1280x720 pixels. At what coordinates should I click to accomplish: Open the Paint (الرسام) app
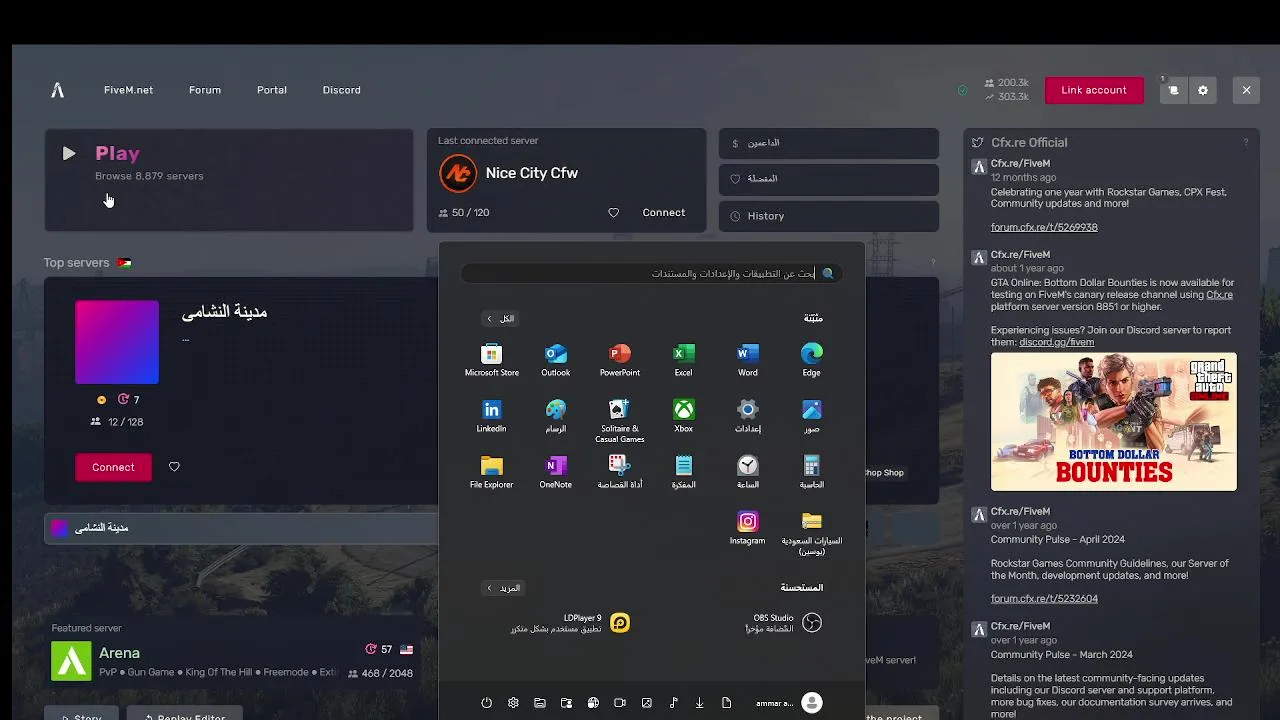(556, 416)
